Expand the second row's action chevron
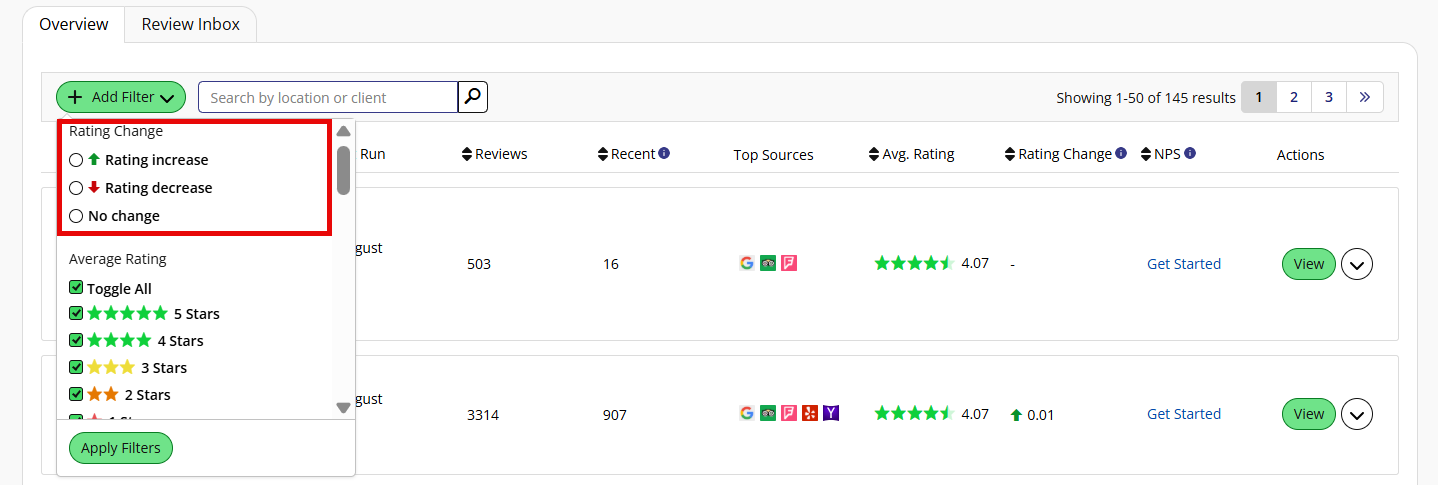This screenshot has width=1438, height=485. click(1357, 414)
